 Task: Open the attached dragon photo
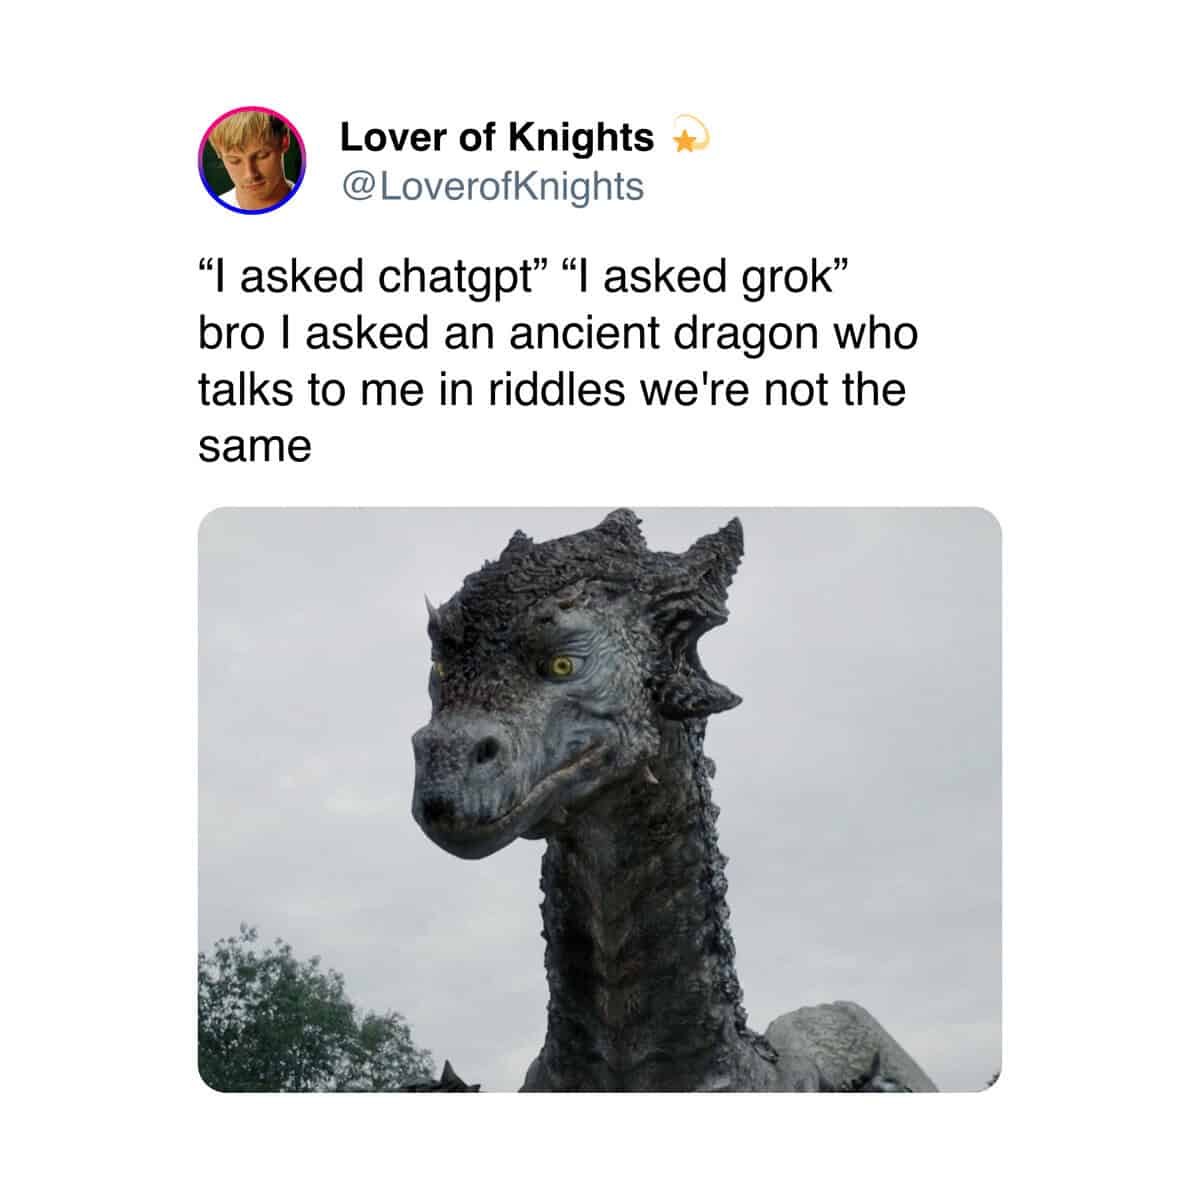(x=600, y=799)
